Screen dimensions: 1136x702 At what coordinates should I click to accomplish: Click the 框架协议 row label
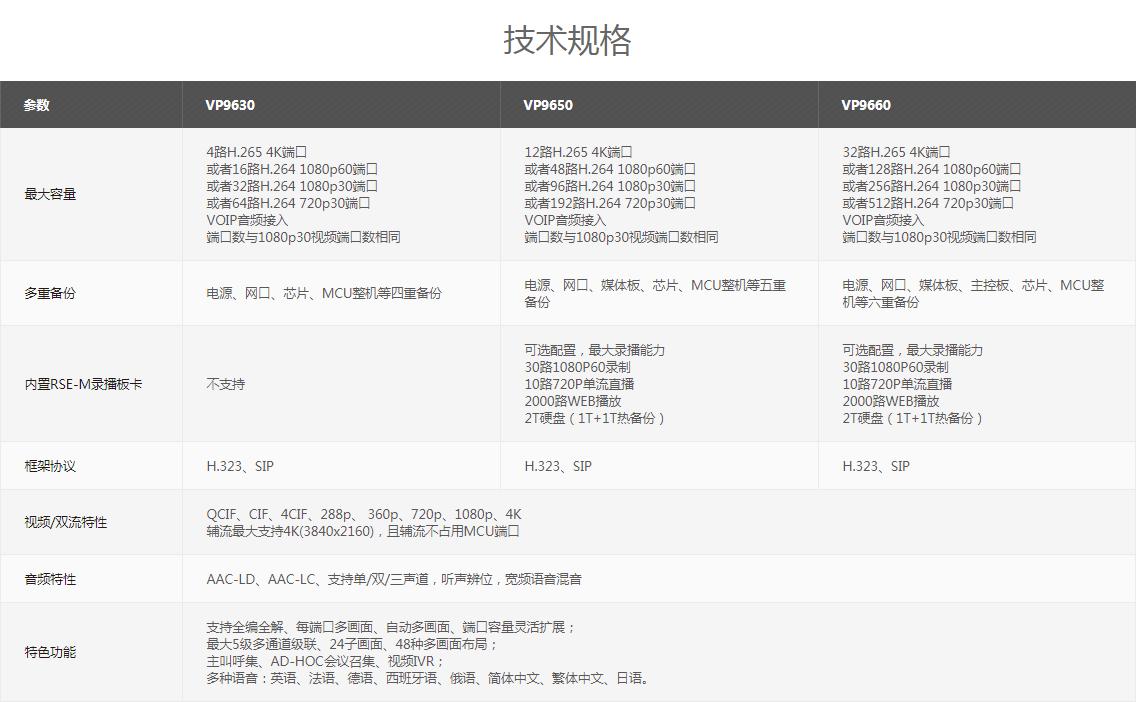50,466
